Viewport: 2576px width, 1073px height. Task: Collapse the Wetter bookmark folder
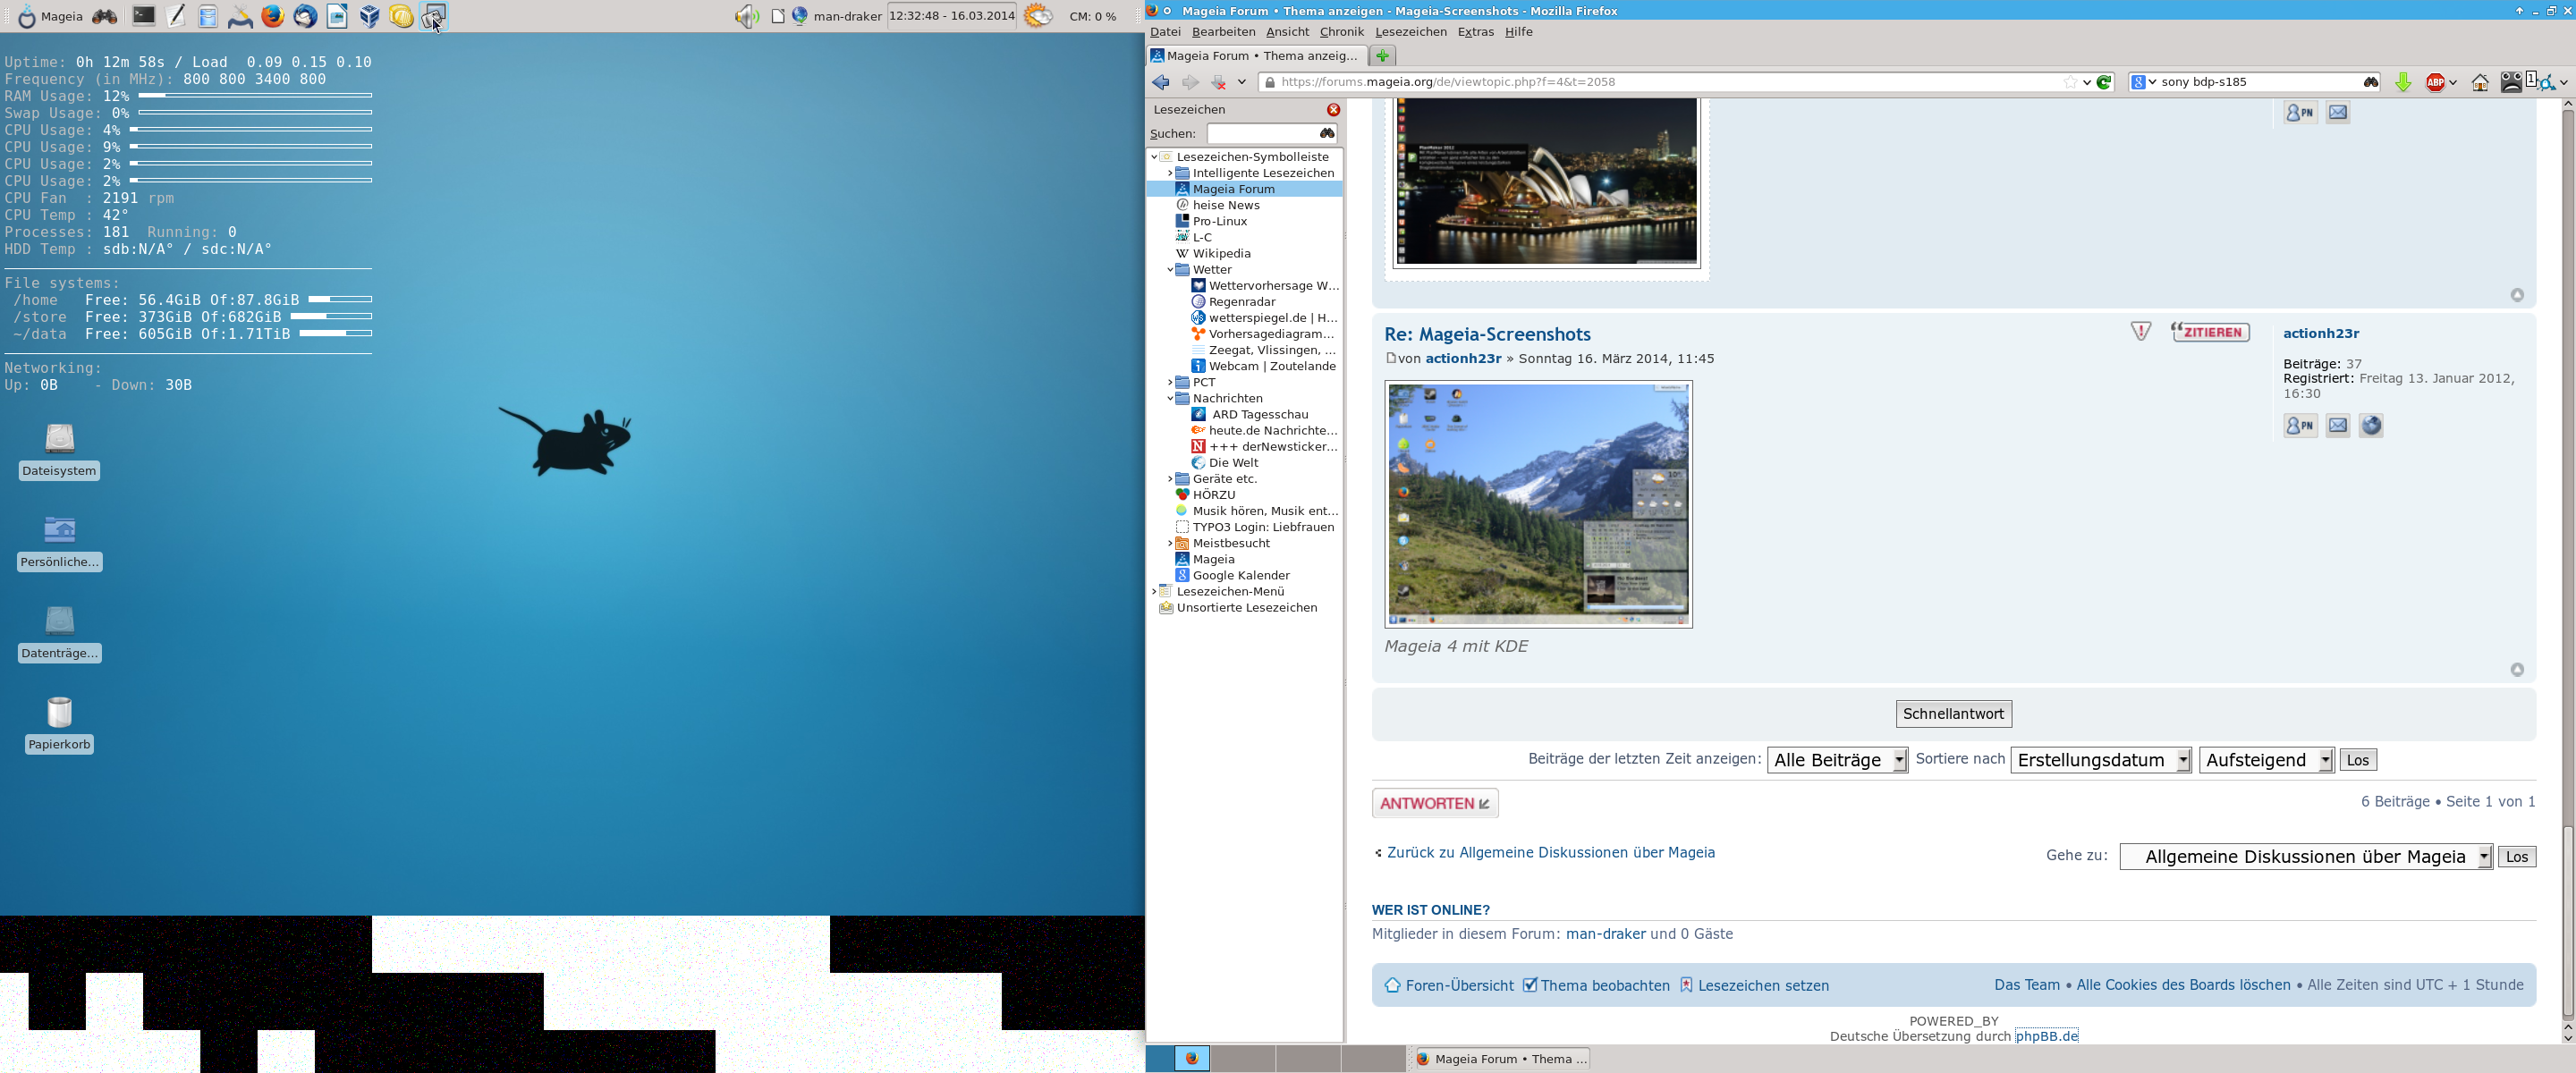click(x=1170, y=270)
